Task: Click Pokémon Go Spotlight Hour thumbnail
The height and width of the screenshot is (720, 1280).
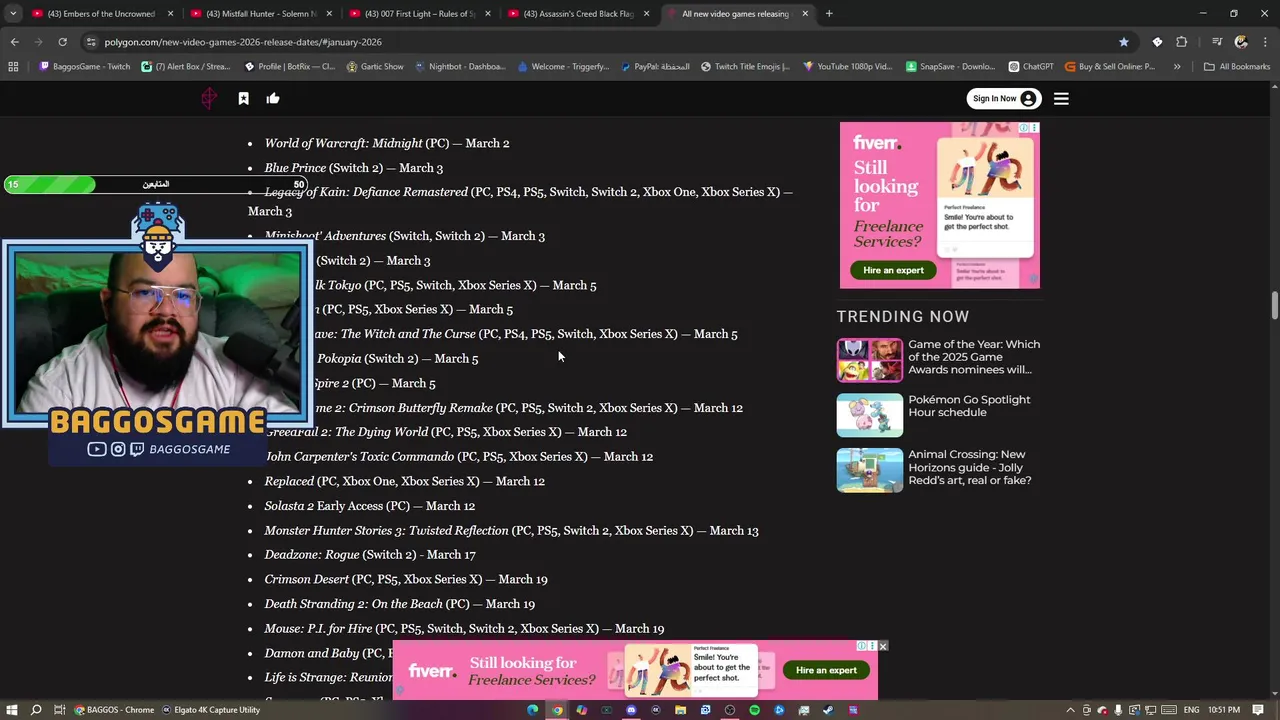Action: (x=870, y=415)
